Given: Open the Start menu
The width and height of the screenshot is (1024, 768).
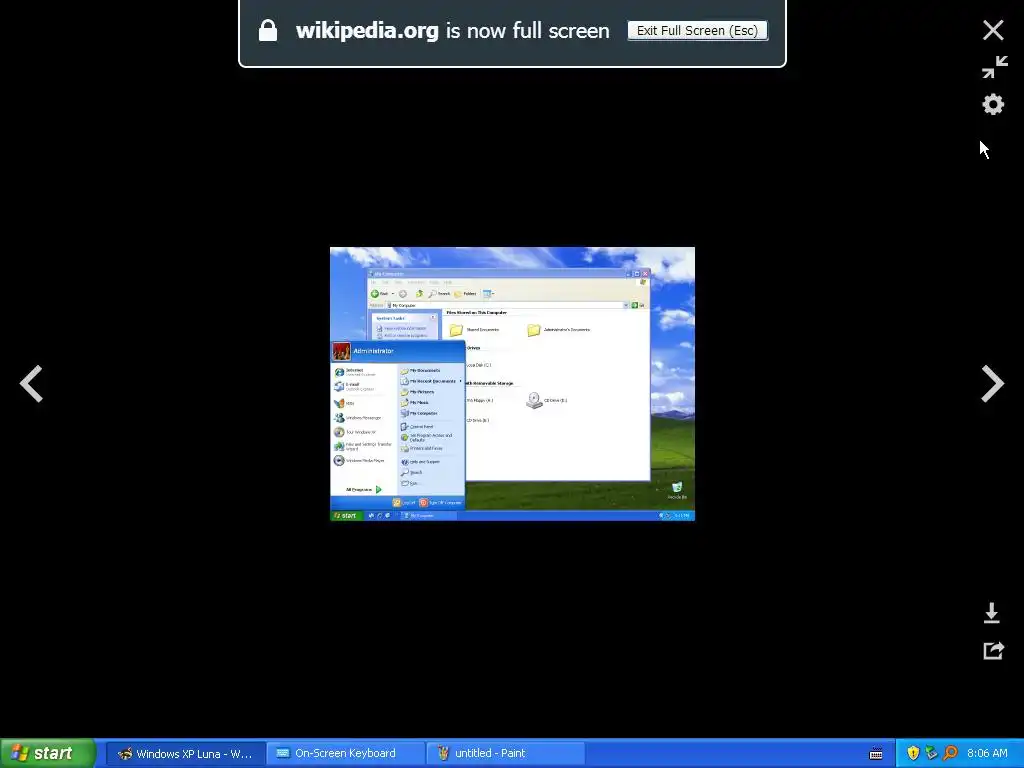Looking at the screenshot, I should [x=48, y=753].
